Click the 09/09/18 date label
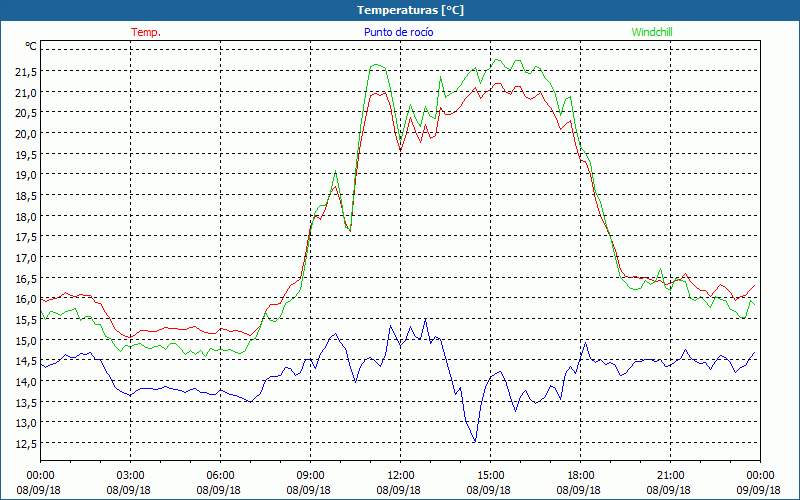The image size is (800, 500). point(758,490)
